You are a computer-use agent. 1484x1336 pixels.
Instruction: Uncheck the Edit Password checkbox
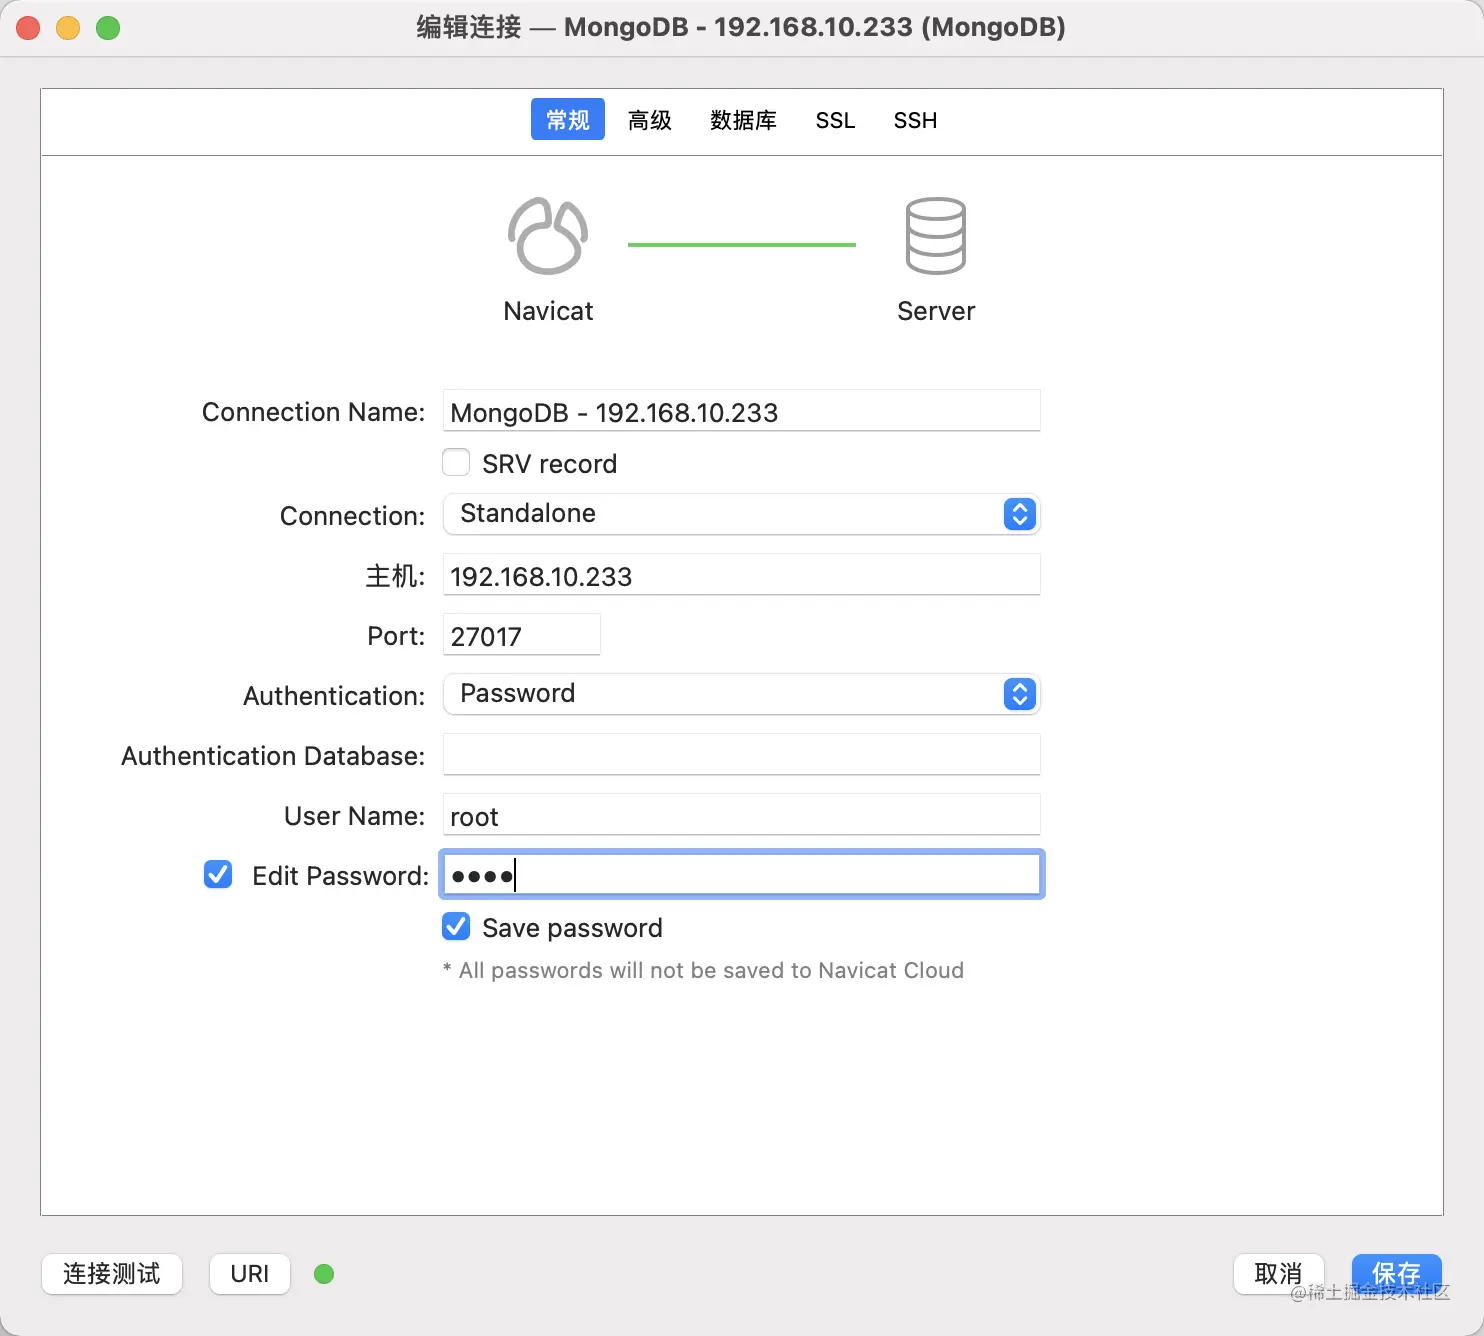[218, 874]
